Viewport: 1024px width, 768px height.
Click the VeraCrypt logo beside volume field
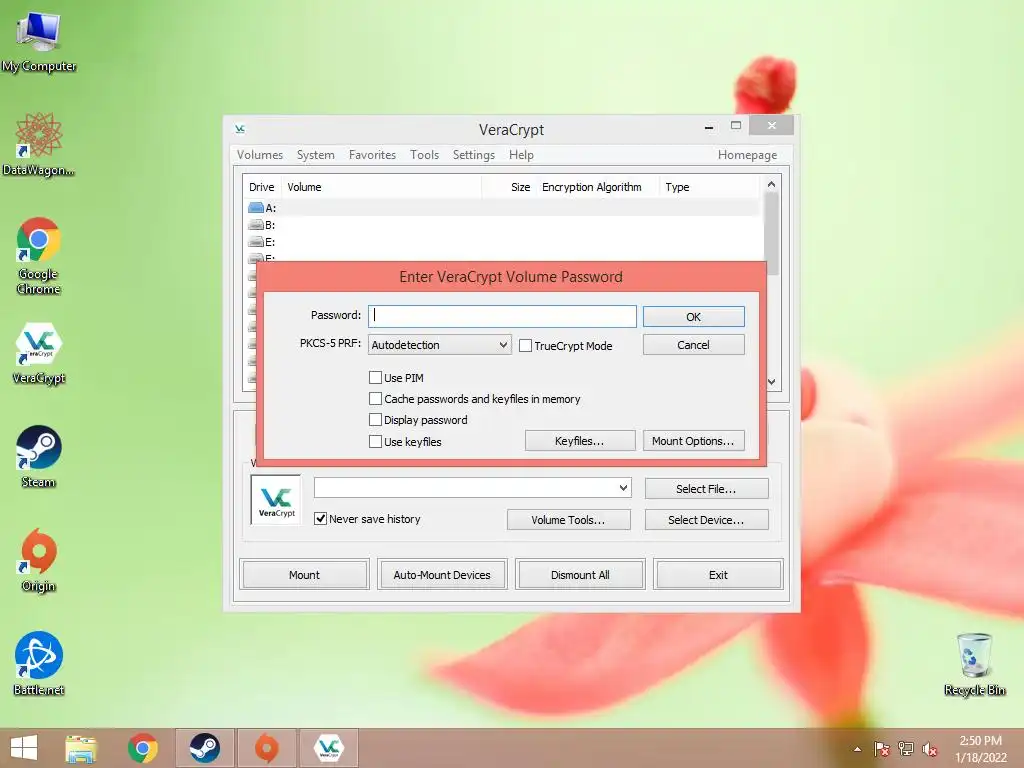pos(276,500)
